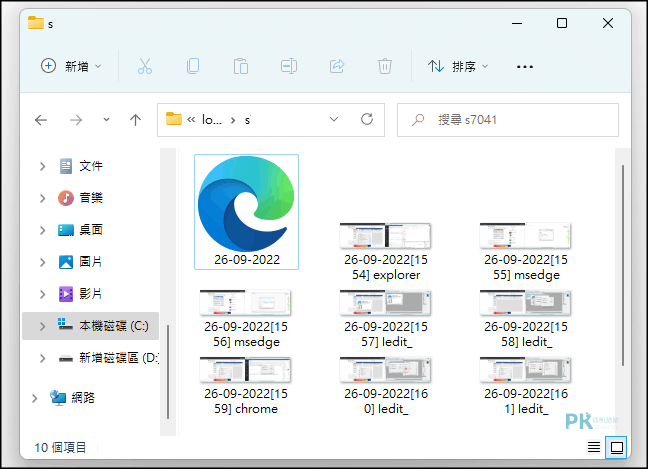Click the Delete trash can icon
The width and height of the screenshot is (648, 469).
[384, 66]
